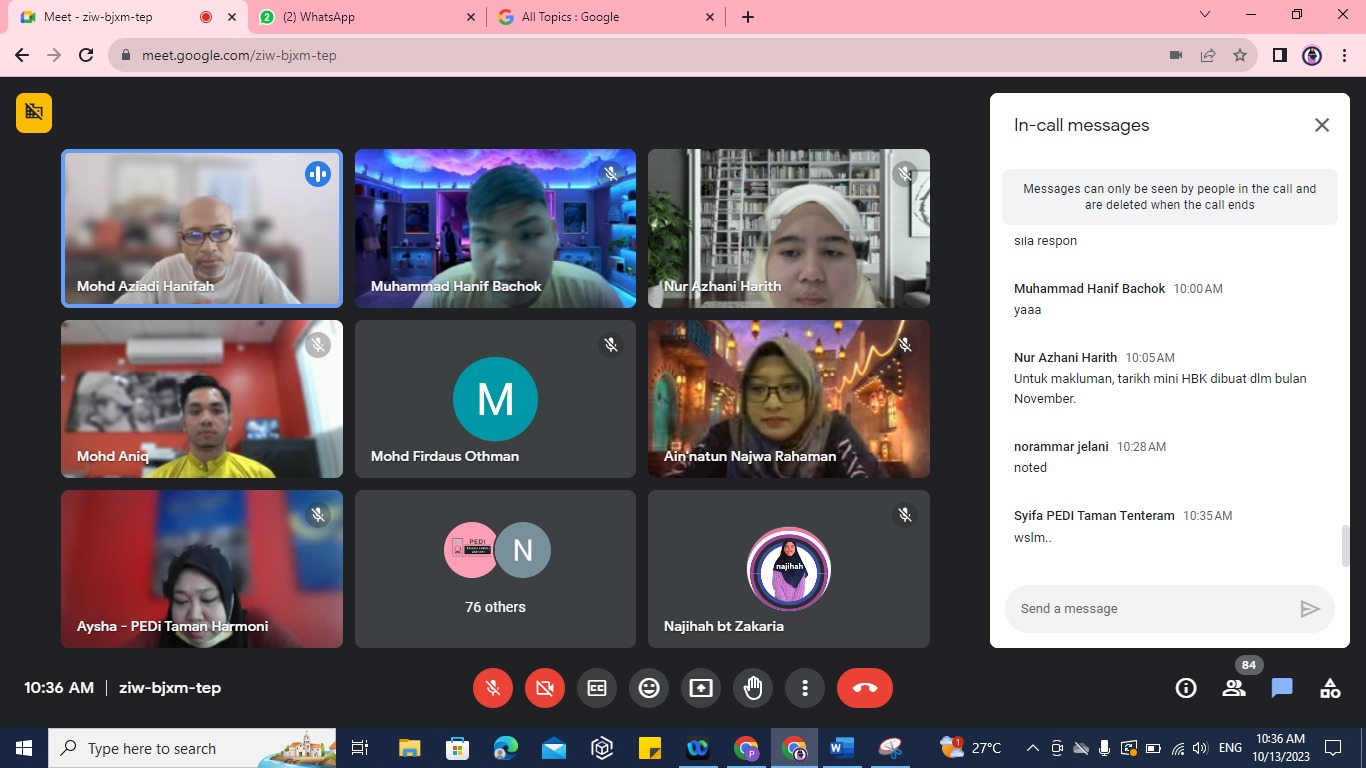
Task: Open the meeting details info icon
Action: pyautogui.click(x=1186, y=688)
